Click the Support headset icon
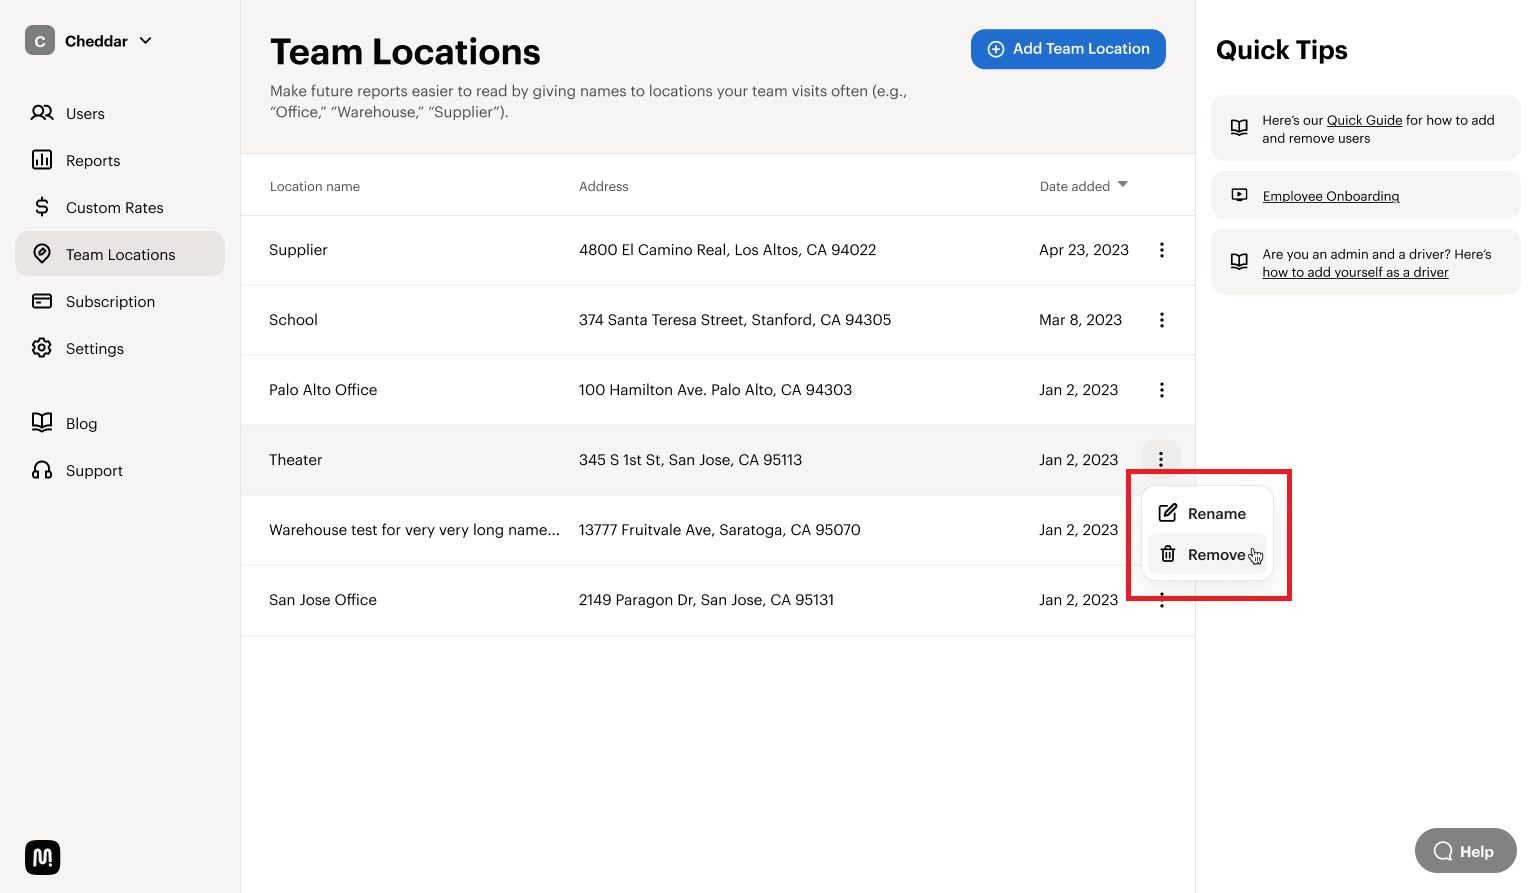Image resolution: width=1536 pixels, height=893 pixels. pyautogui.click(x=42, y=470)
